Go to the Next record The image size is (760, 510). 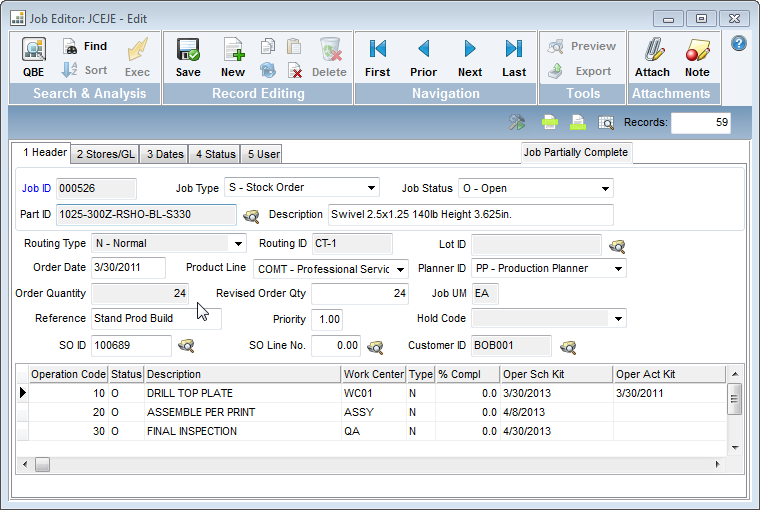(x=470, y=58)
